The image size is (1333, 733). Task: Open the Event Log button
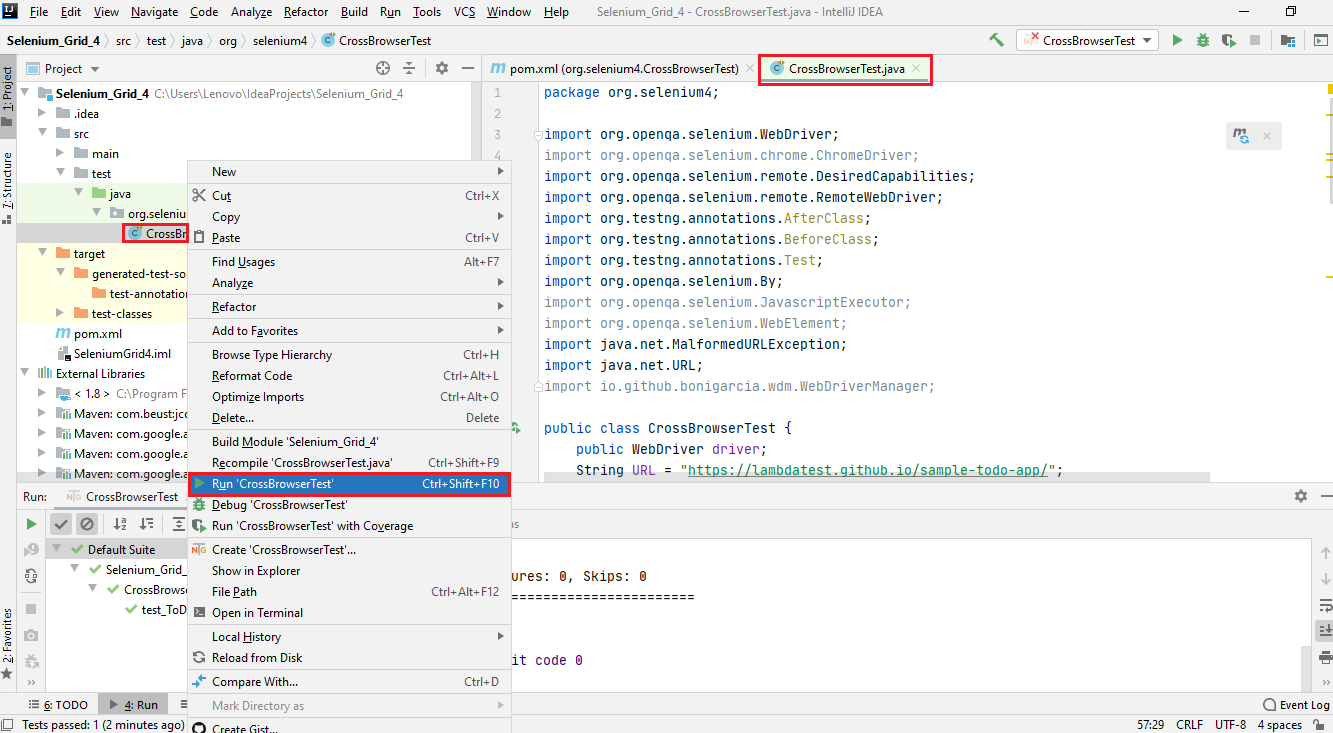[1296, 705]
